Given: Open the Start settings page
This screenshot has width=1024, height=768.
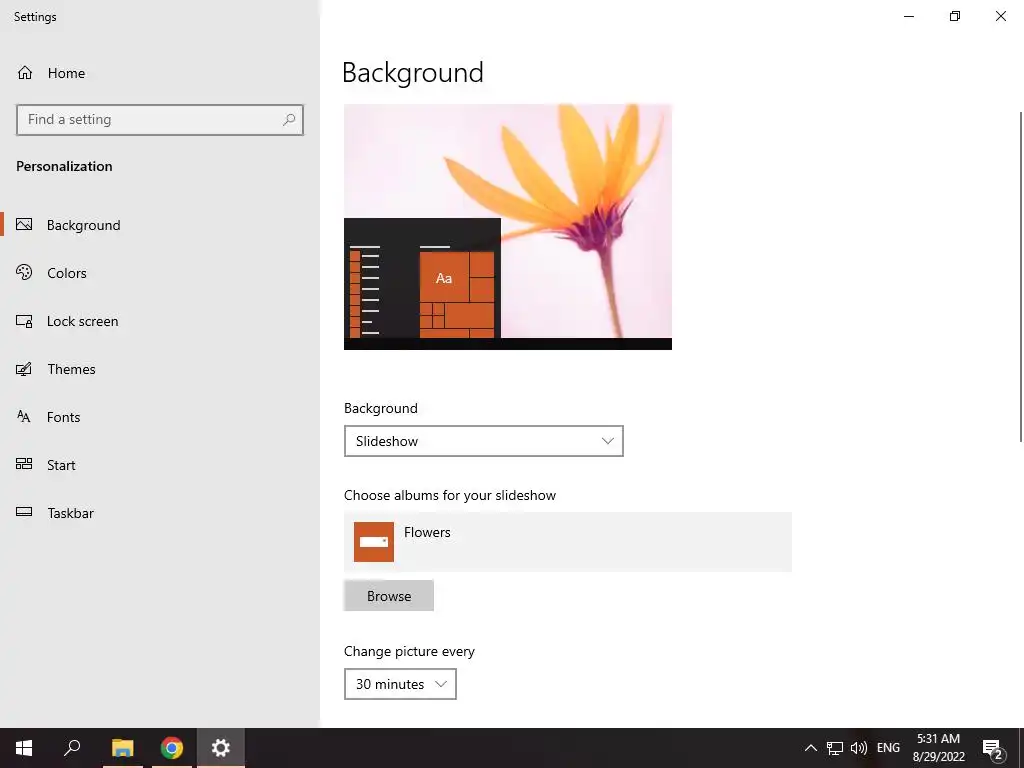Looking at the screenshot, I should pos(160,465).
